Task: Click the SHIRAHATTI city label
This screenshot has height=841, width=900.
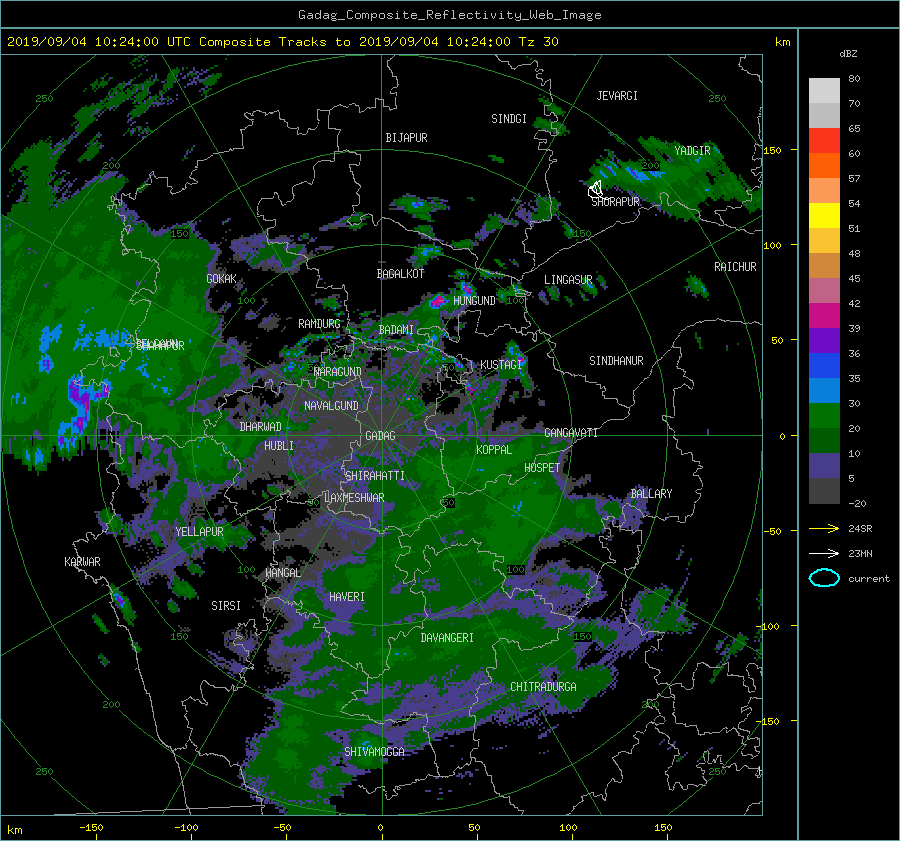Action: (x=375, y=476)
